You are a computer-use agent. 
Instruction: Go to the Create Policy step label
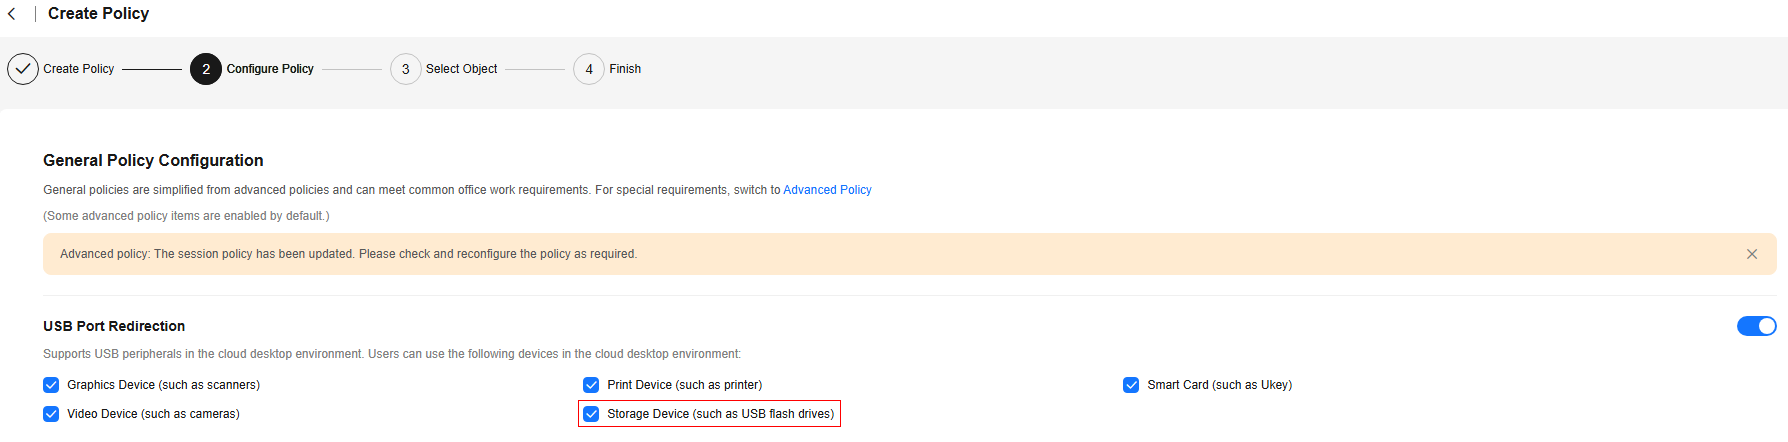coord(79,69)
